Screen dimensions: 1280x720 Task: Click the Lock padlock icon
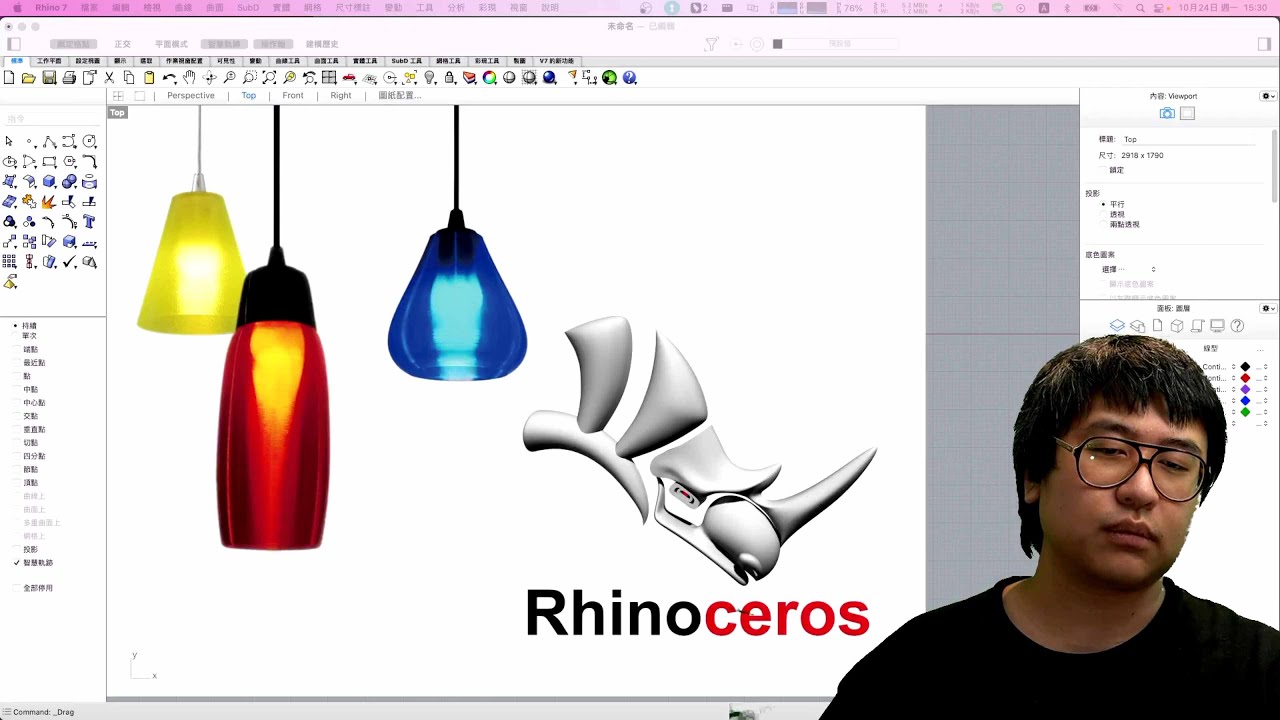[x=449, y=78]
